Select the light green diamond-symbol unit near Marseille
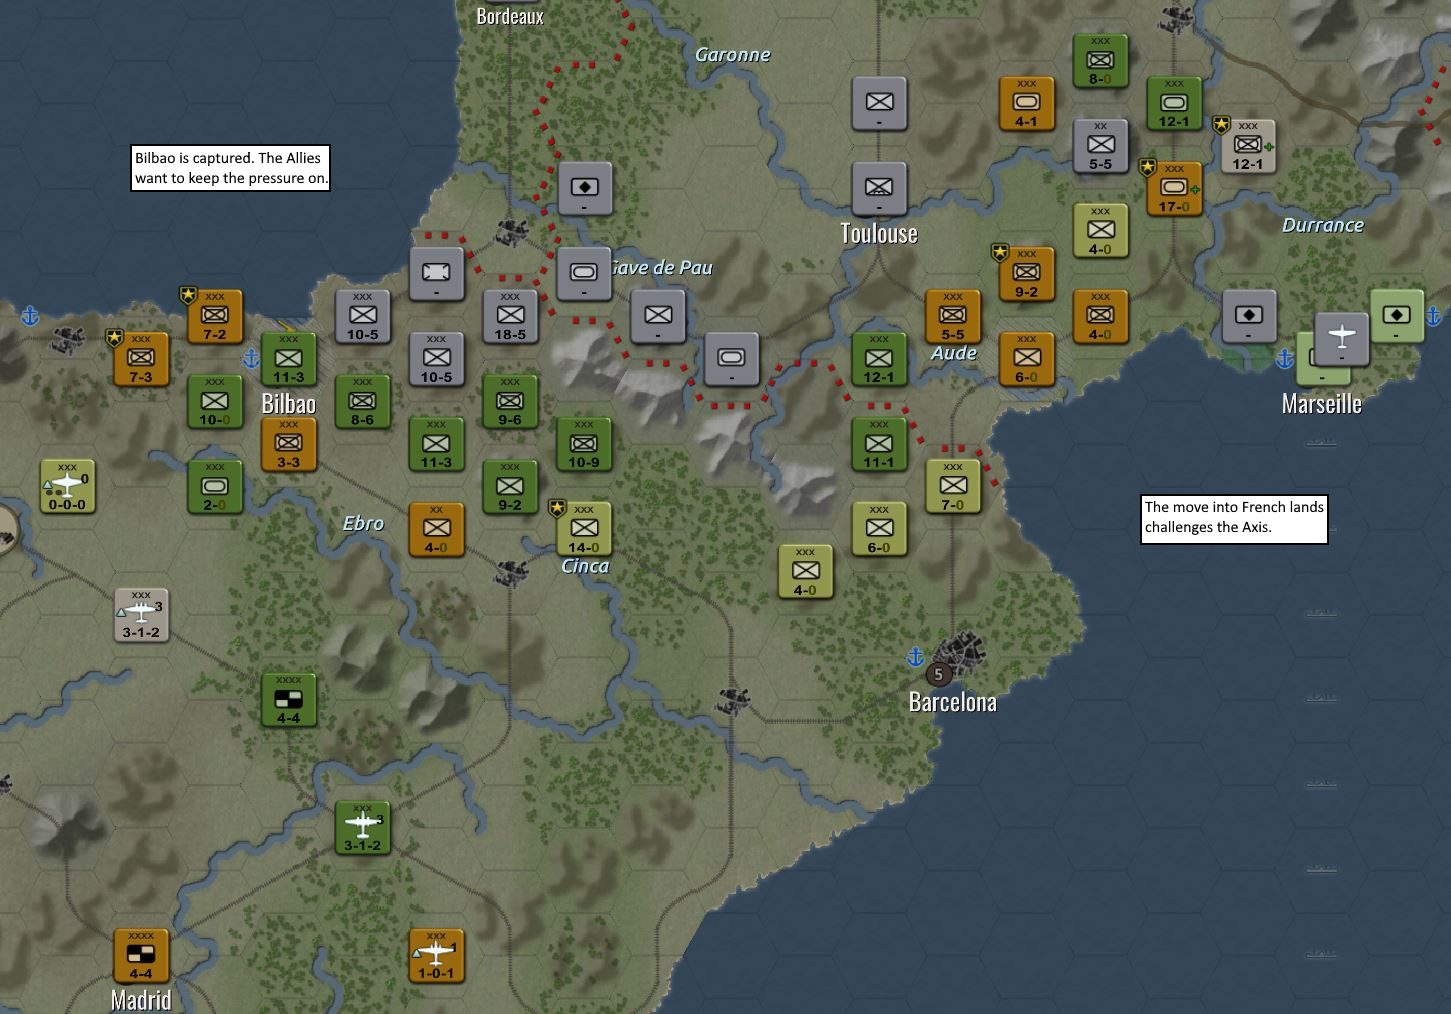This screenshot has width=1451, height=1014. coord(1397,316)
